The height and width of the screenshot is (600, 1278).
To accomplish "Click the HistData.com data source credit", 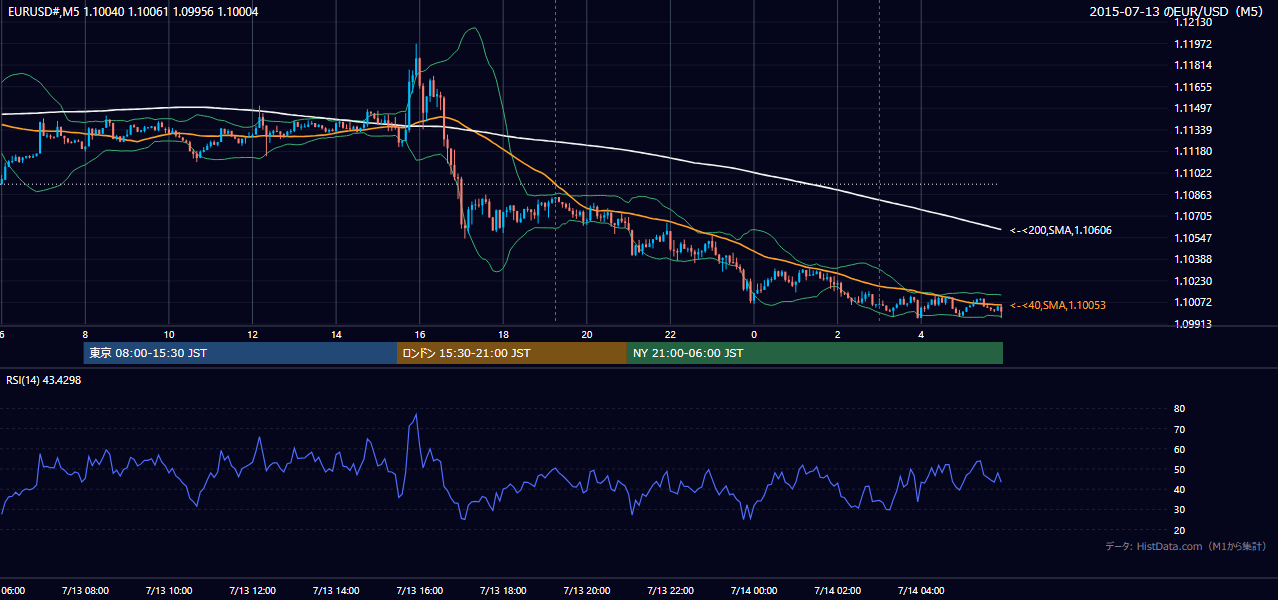I will [x=1186, y=546].
